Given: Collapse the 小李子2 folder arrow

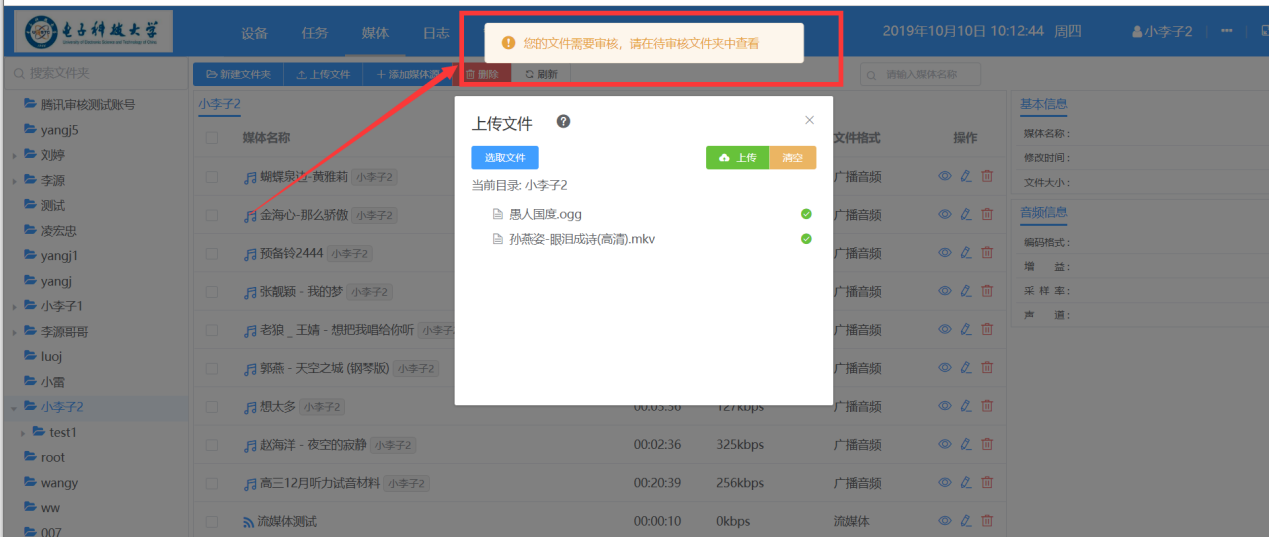Looking at the screenshot, I should [14, 408].
